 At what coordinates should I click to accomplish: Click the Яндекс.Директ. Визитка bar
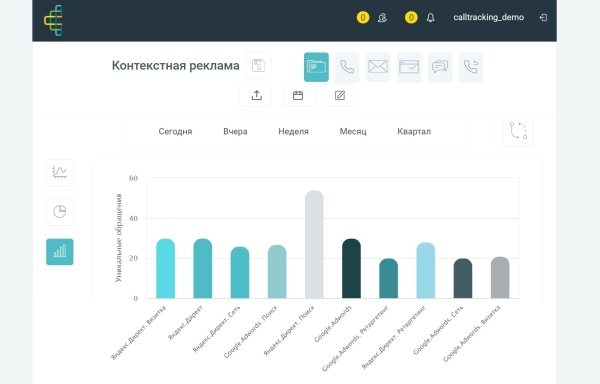tap(166, 268)
